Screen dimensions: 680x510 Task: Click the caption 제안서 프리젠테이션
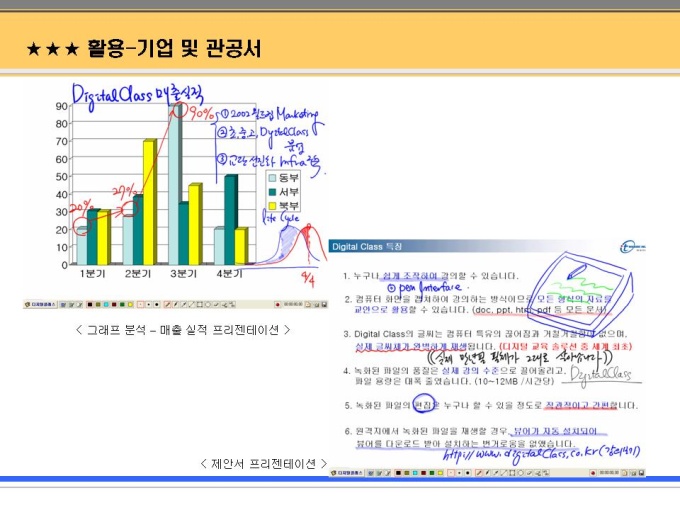point(264,464)
